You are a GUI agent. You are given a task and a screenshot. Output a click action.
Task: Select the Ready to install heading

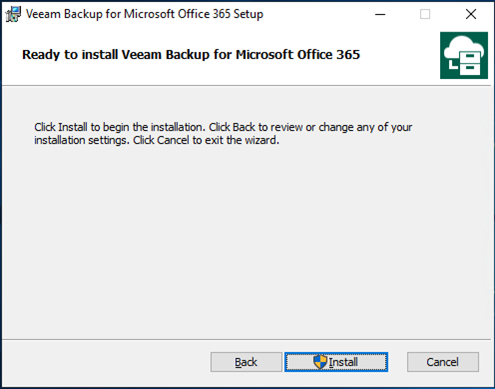coord(191,55)
